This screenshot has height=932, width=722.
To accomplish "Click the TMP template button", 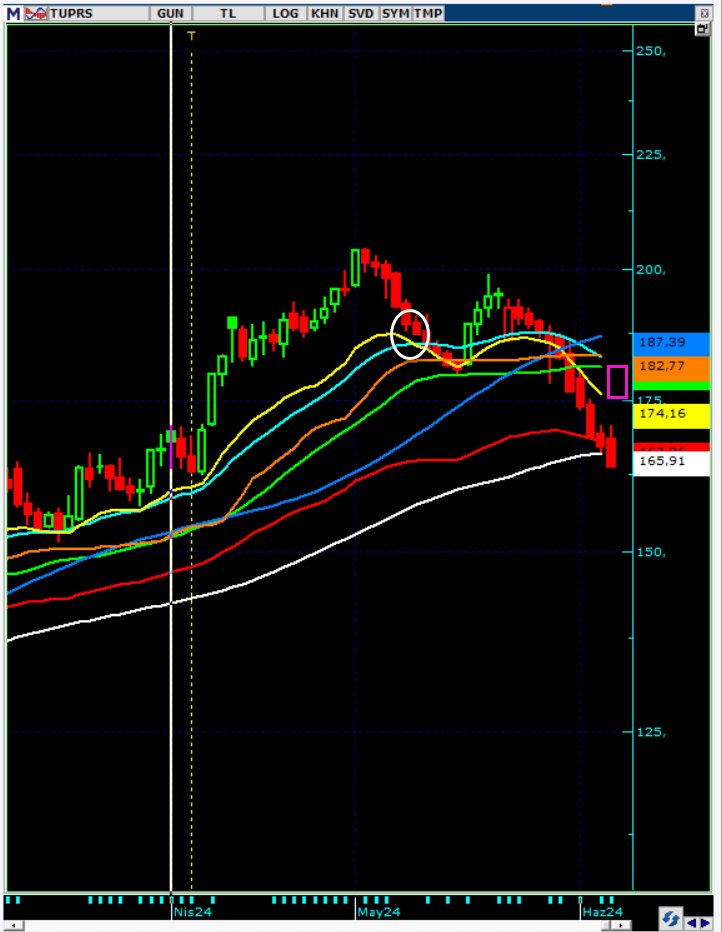I will (x=428, y=13).
